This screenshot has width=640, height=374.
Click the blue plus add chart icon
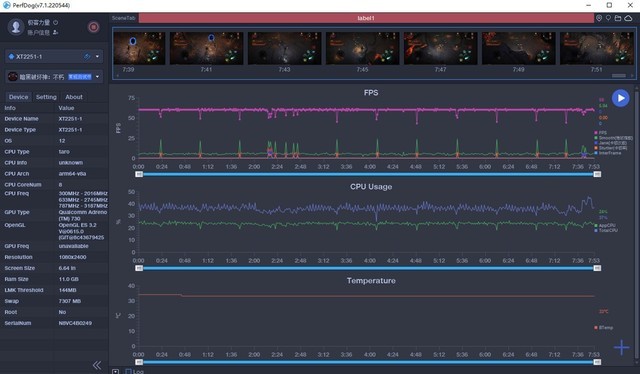click(x=622, y=347)
